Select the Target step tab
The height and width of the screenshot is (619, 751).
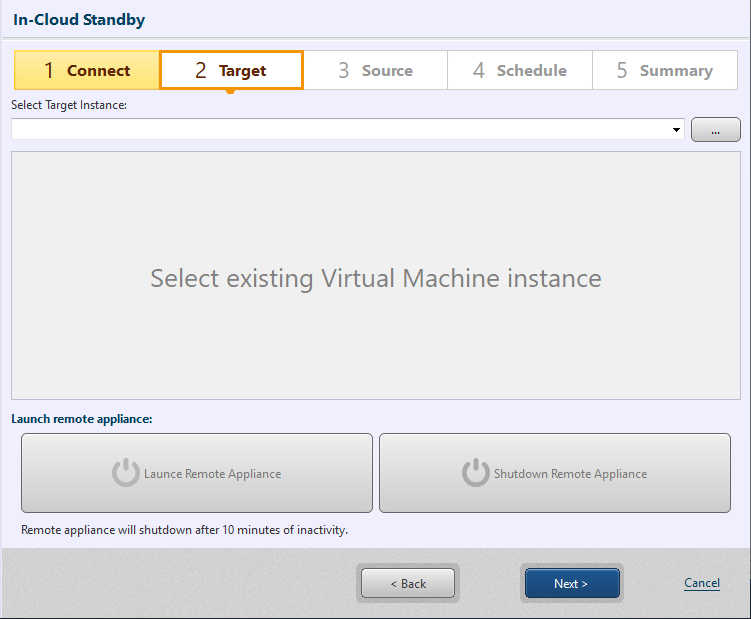(231, 71)
